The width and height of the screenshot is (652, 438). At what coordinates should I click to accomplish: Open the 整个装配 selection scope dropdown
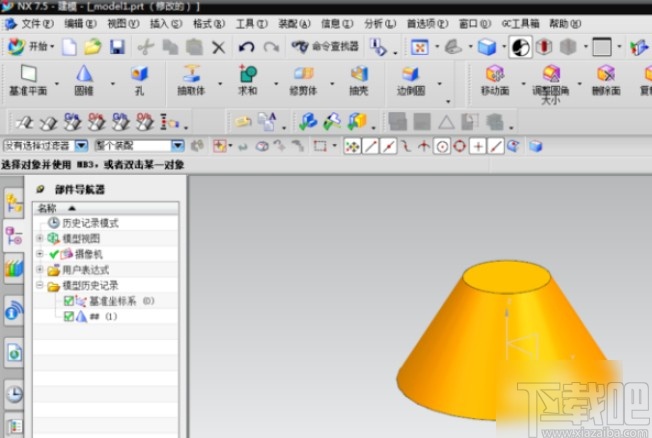click(178, 146)
